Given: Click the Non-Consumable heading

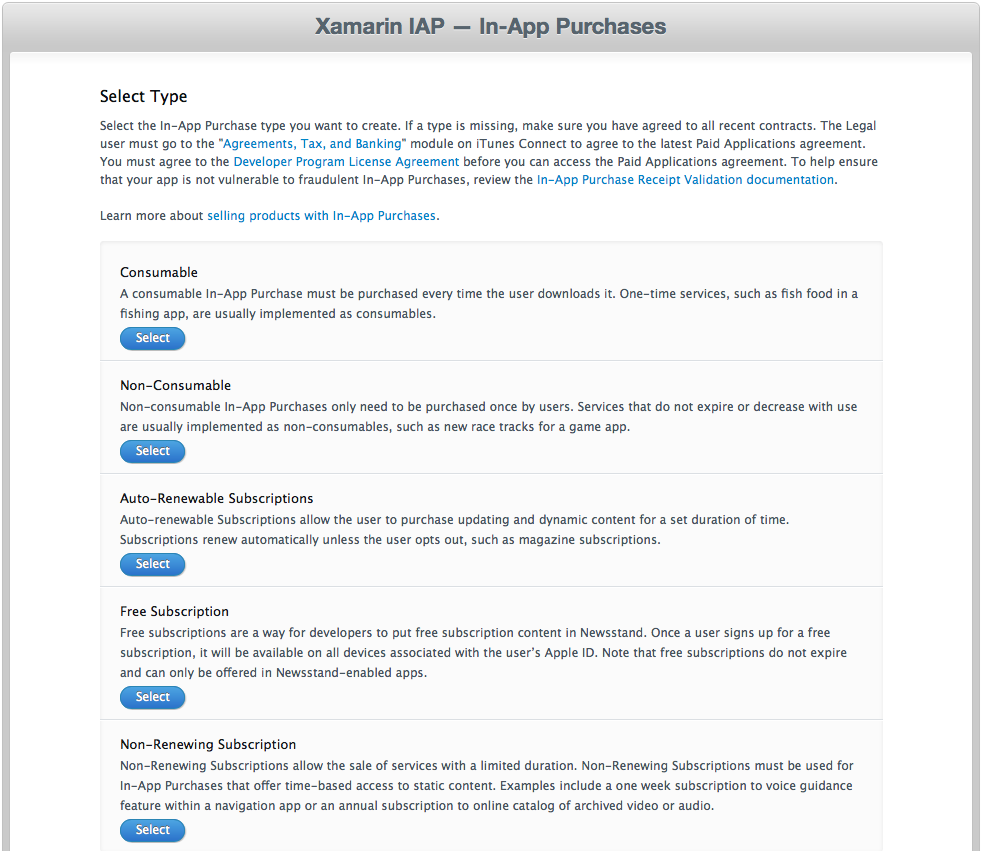Looking at the screenshot, I should [175, 386].
